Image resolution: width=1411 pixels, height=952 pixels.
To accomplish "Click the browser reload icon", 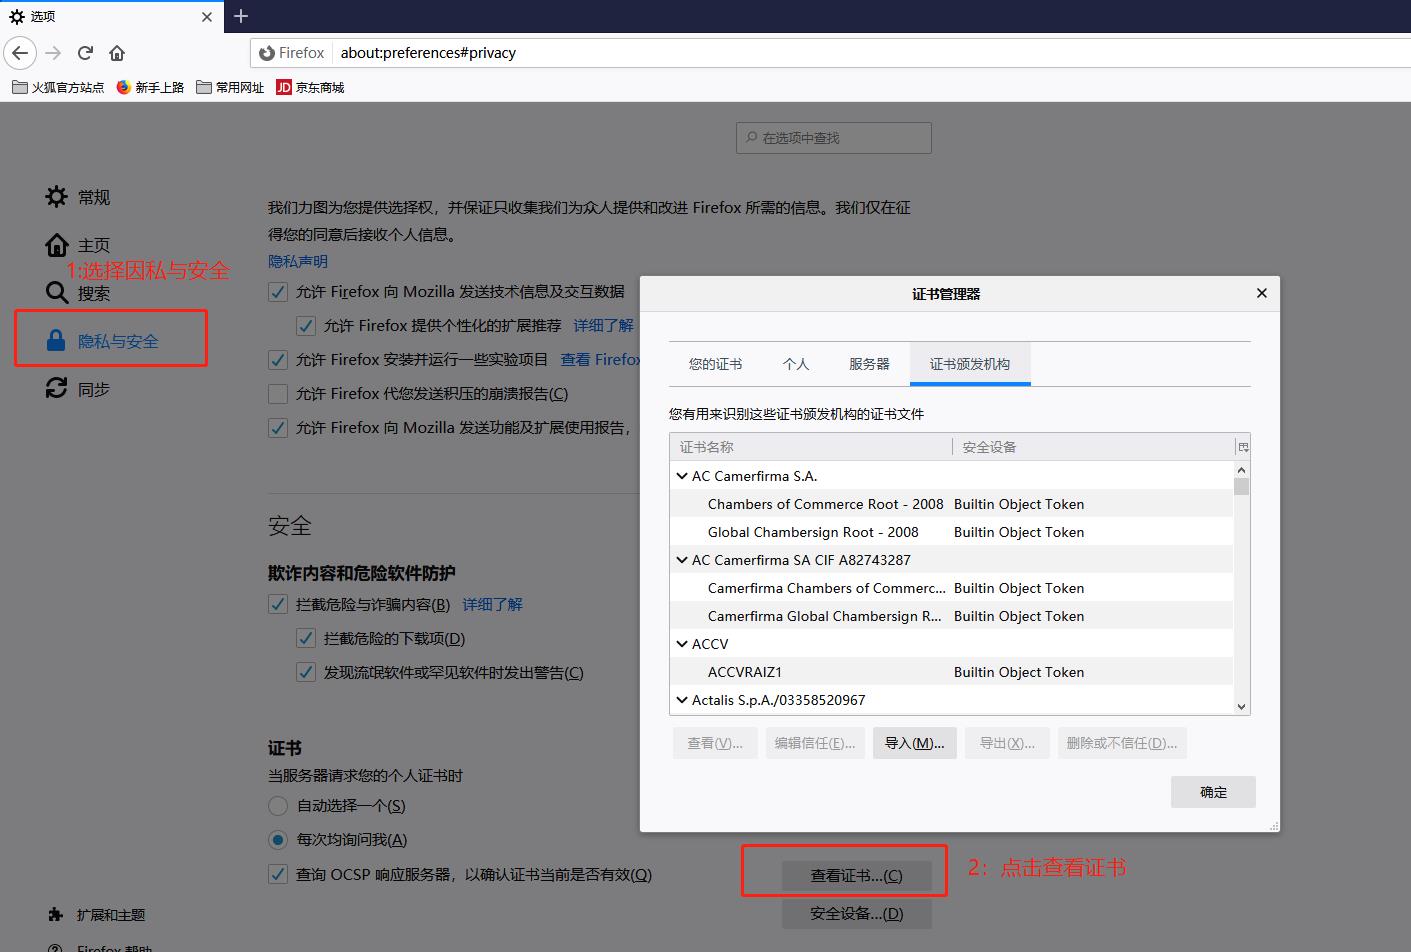I will pos(85,53).
